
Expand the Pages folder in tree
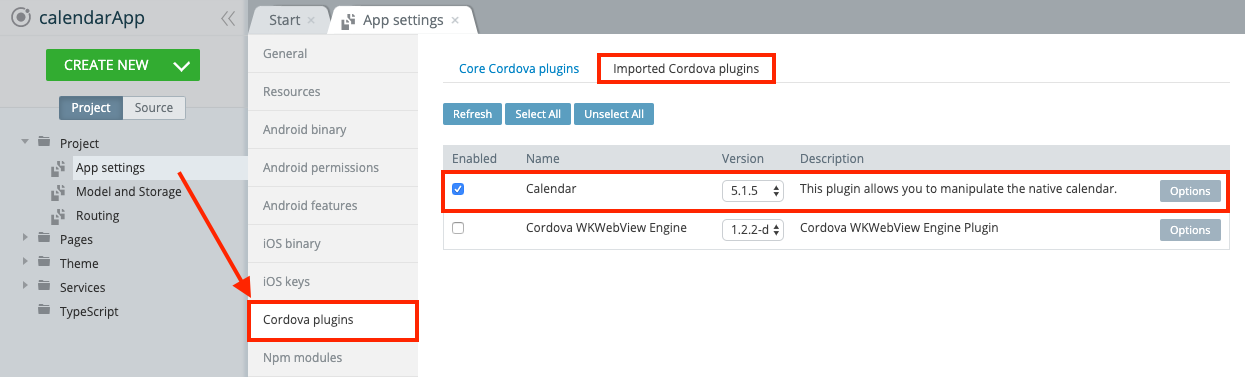25,239
